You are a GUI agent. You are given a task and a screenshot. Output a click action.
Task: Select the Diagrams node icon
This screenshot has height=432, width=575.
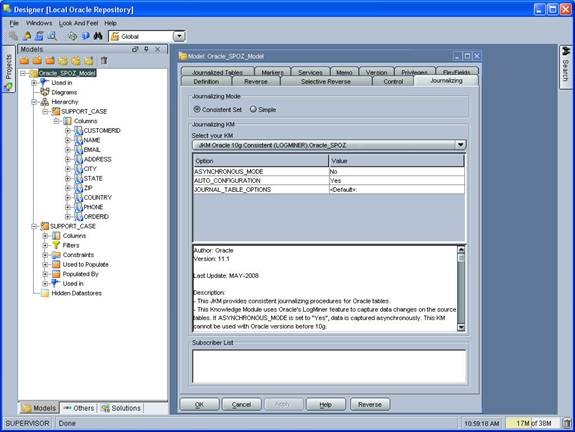45,92
